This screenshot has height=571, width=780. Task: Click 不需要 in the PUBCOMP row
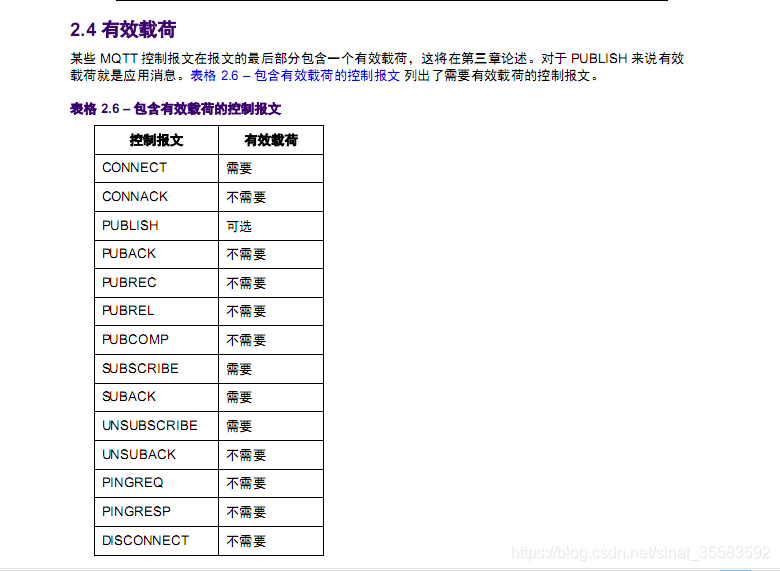[246, 341]
